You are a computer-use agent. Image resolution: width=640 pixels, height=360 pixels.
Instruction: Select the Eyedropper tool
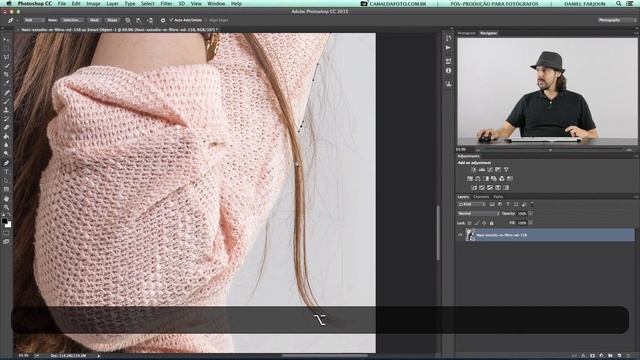coord(6,83)
